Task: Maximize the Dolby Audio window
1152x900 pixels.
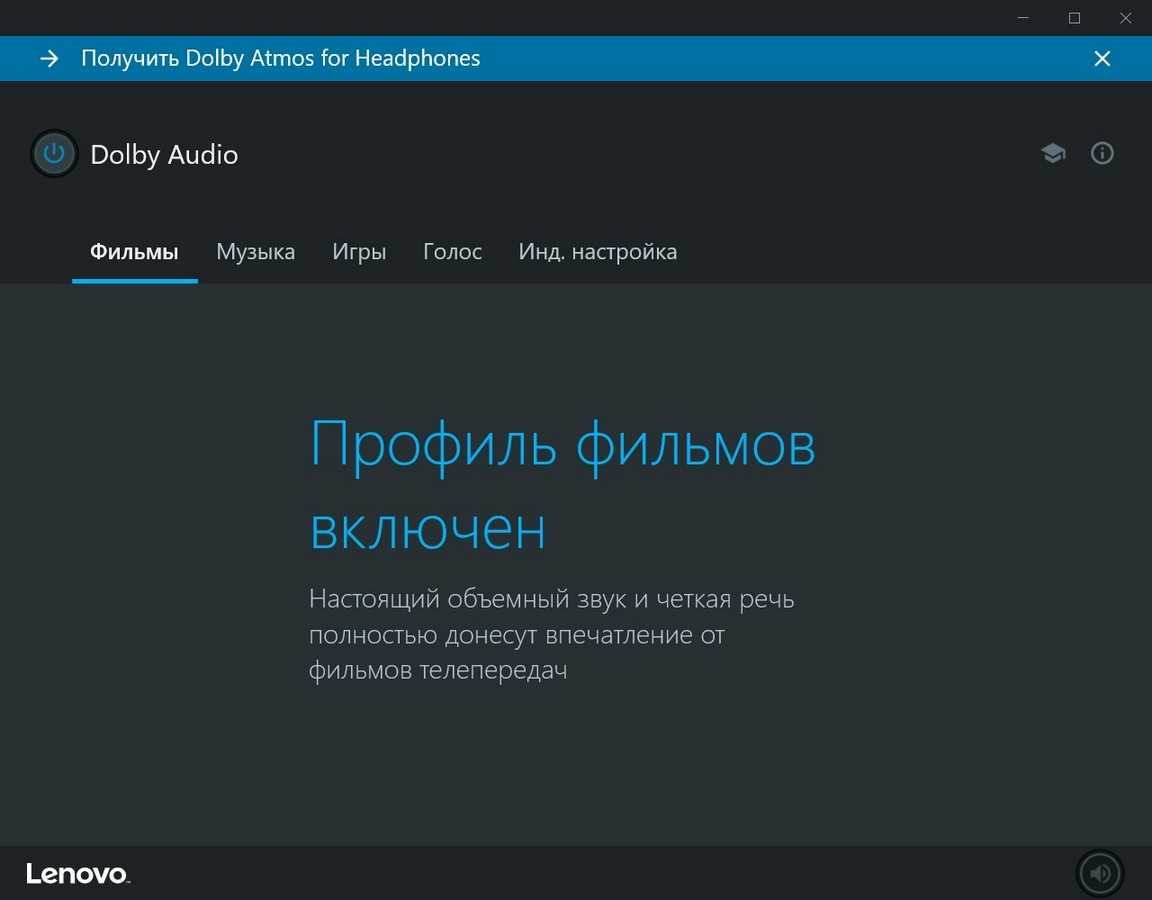Action: point(1074,18)
